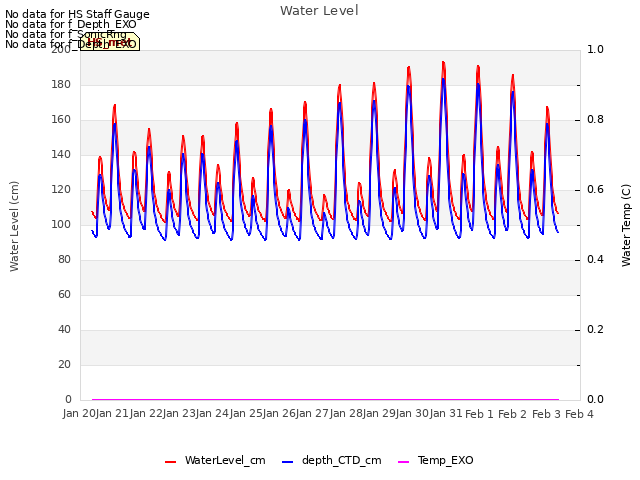Toggle depth_CTD_cm series in legend
This screenshot has width=640, height=480.
point(331,461)
